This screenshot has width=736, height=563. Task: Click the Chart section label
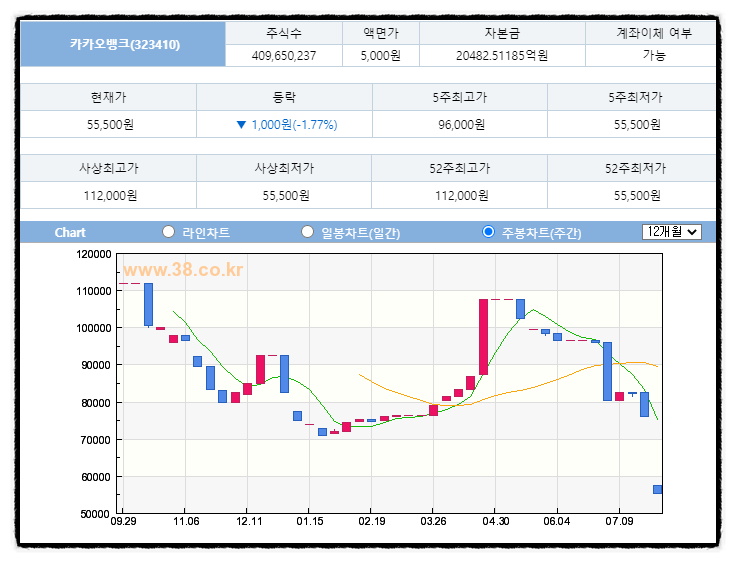[x=70, y=232]
